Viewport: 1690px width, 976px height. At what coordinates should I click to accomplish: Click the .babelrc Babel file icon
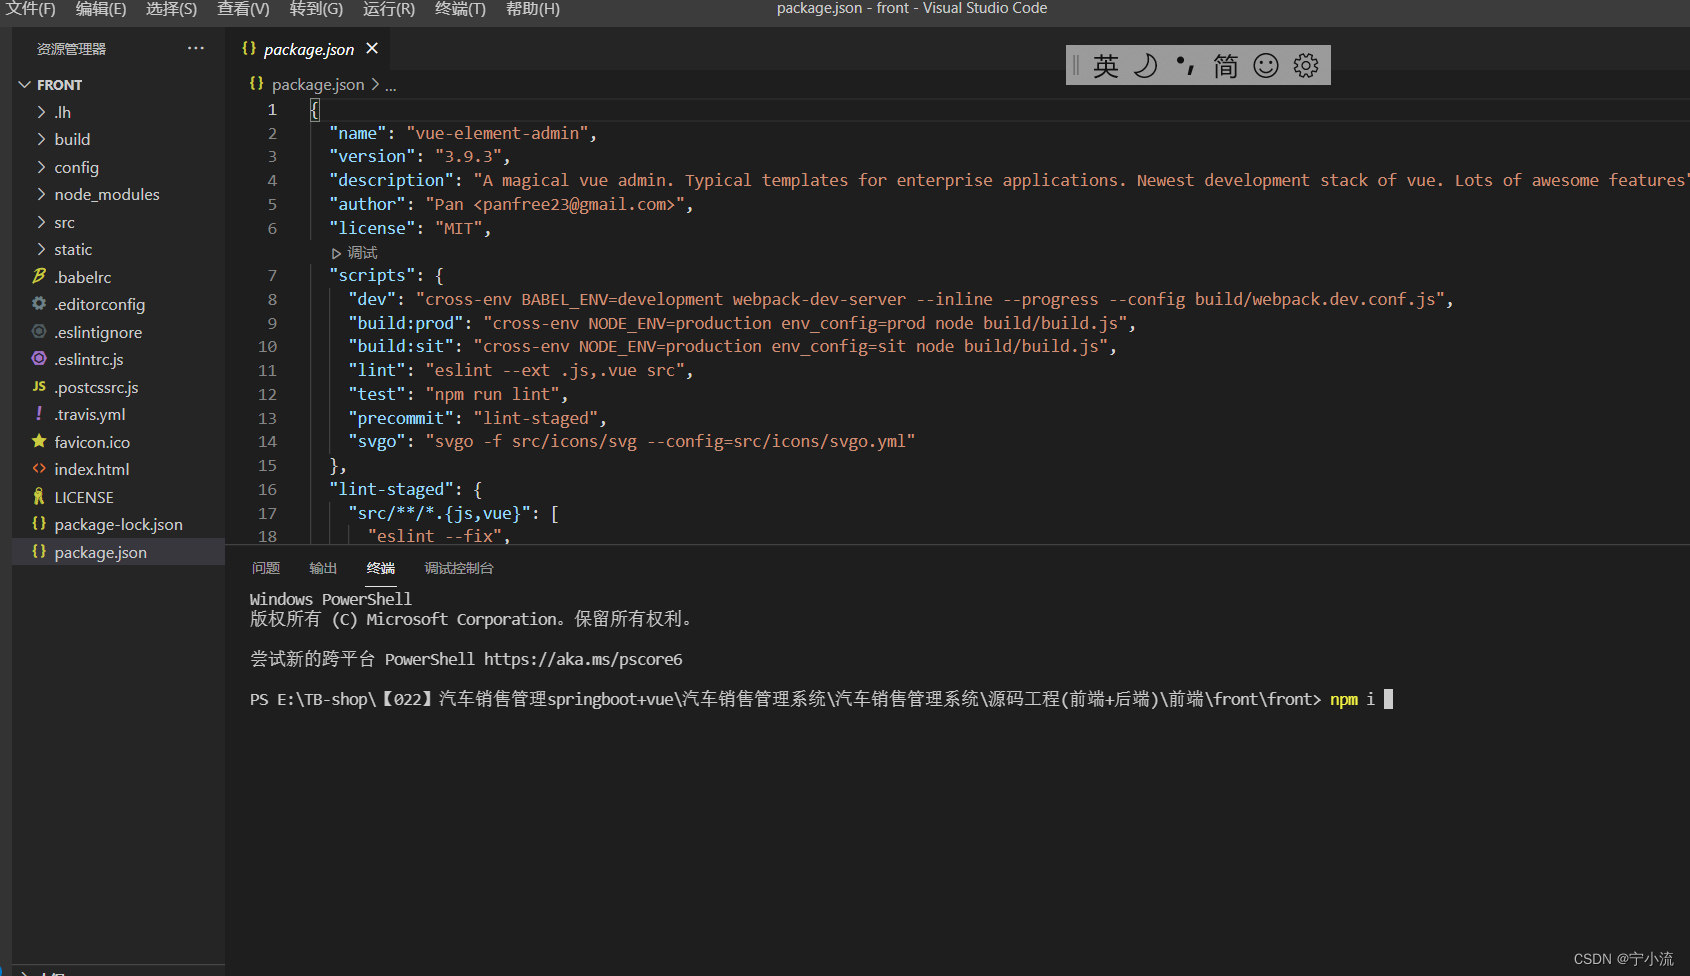click(x=39, y=276)
